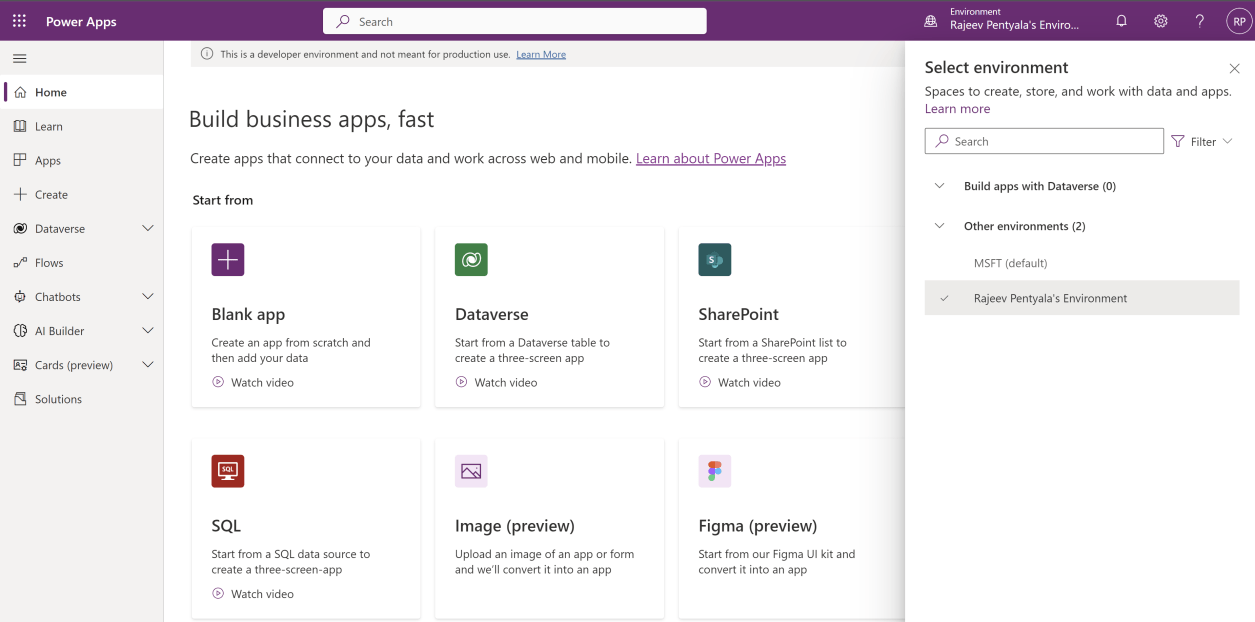Open the Filter options in environment panel
The width and height of the screenshot is (1255, 622).
(1202, 140)
